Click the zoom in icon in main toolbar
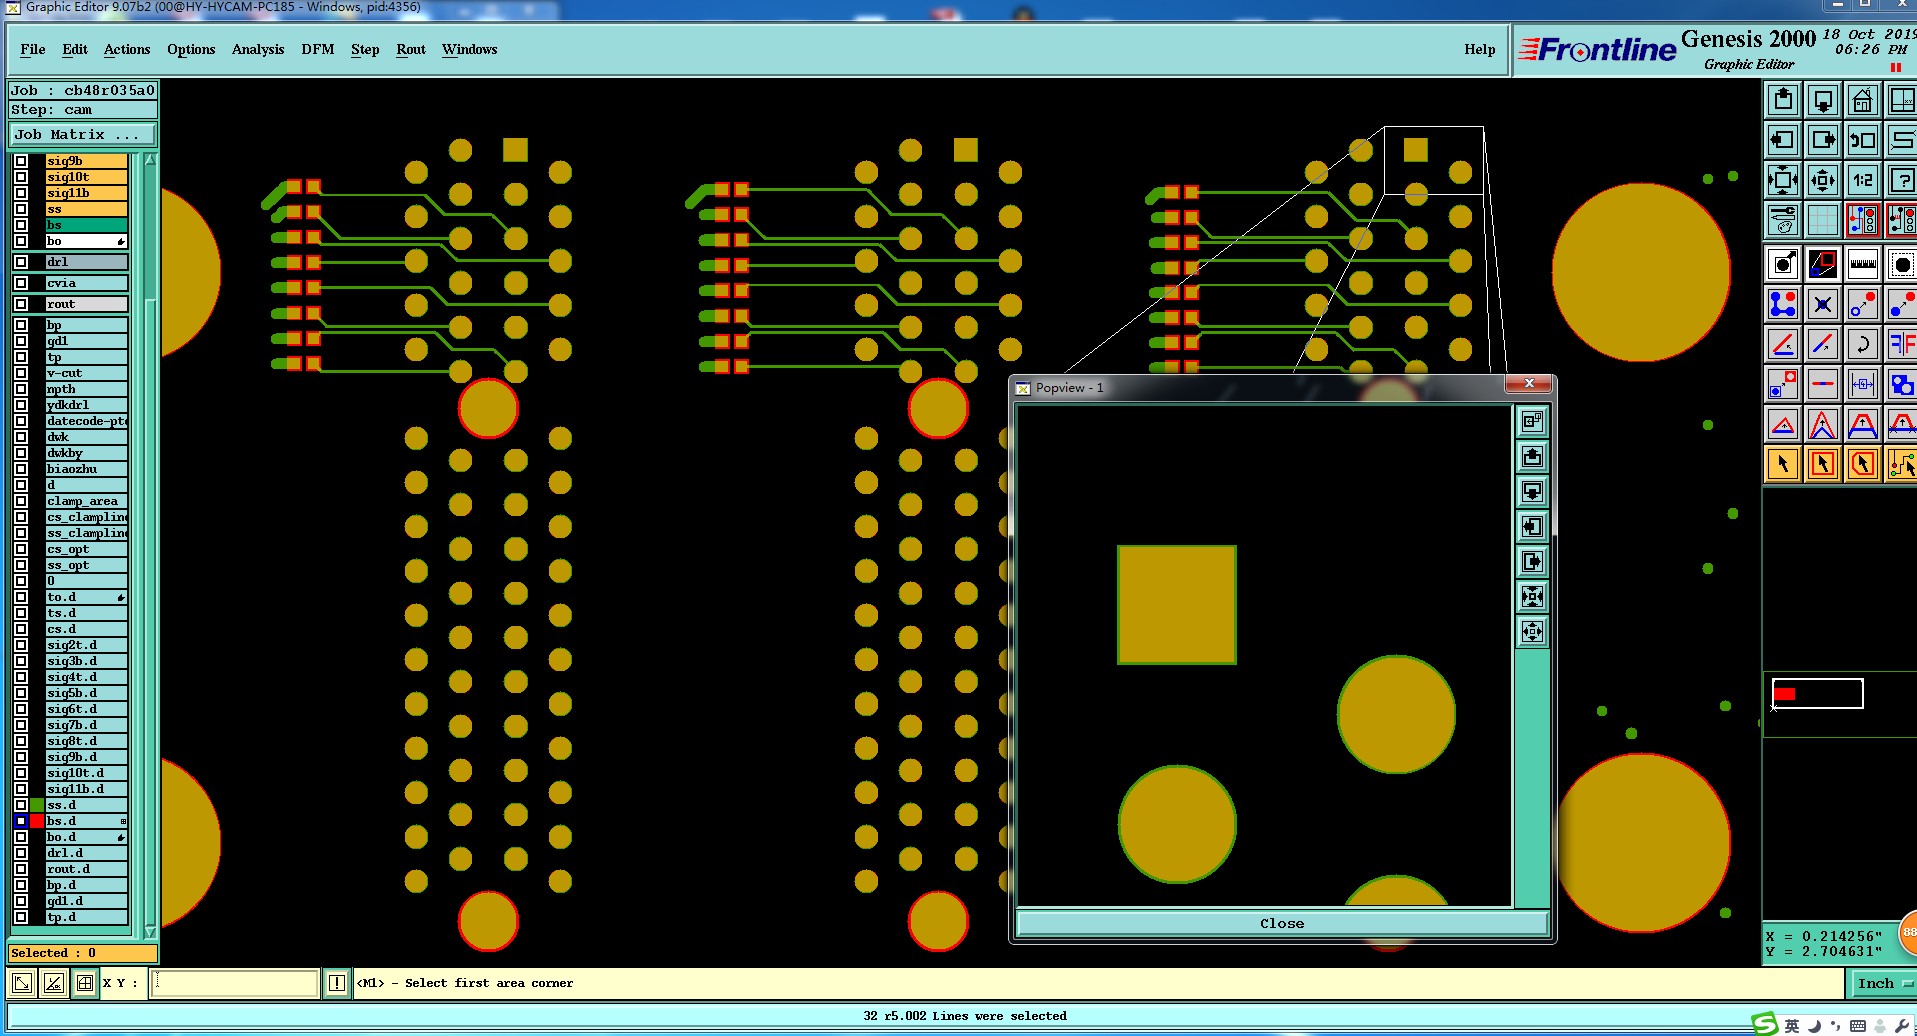1917x1036 pixels. [x=1783, y=180]
